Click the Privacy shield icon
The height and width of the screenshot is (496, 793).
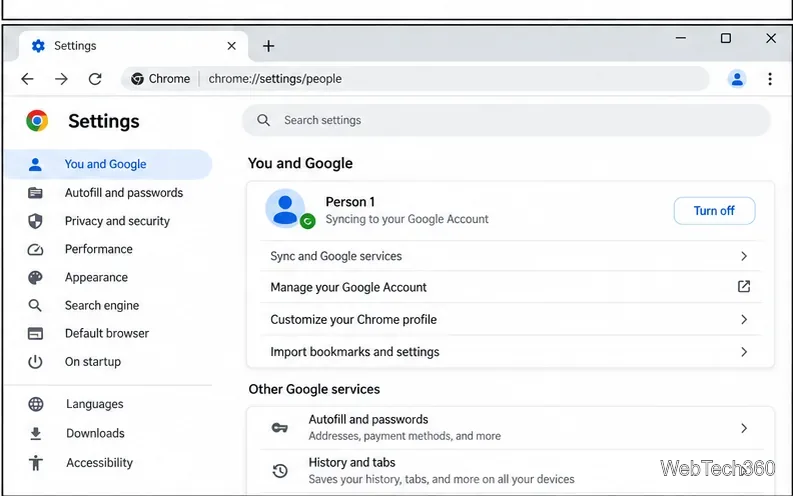35,221
